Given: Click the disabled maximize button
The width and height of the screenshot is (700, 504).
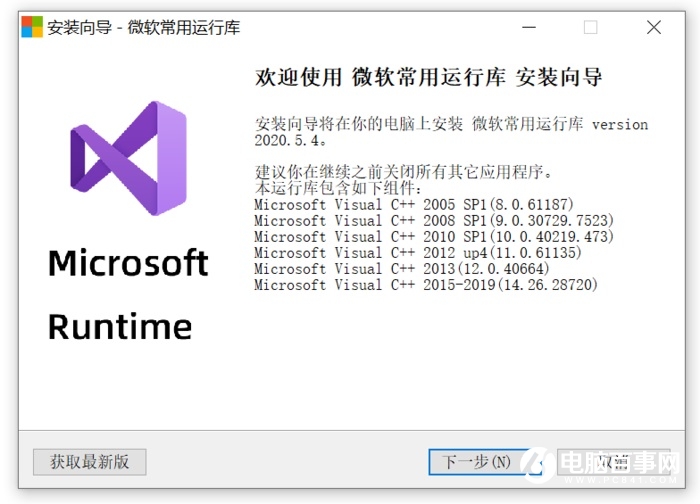Looking at the screenshot, I should point(590,28).
